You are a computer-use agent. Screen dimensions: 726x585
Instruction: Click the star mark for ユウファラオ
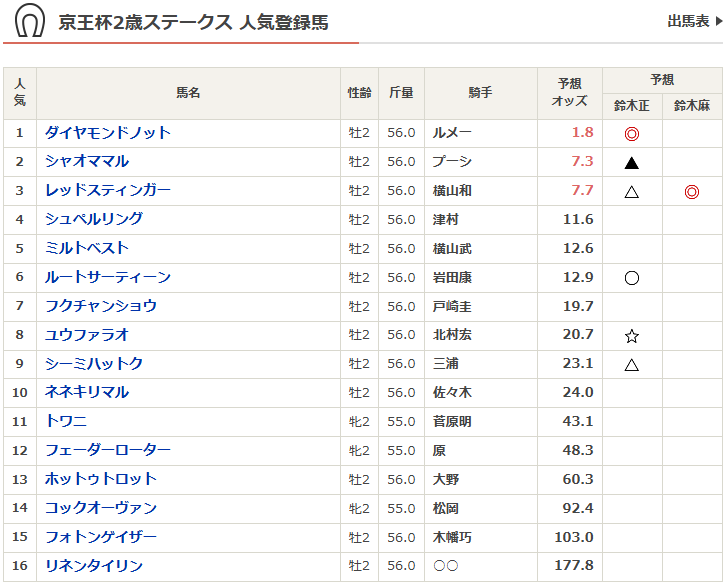(x=631, y=336)
